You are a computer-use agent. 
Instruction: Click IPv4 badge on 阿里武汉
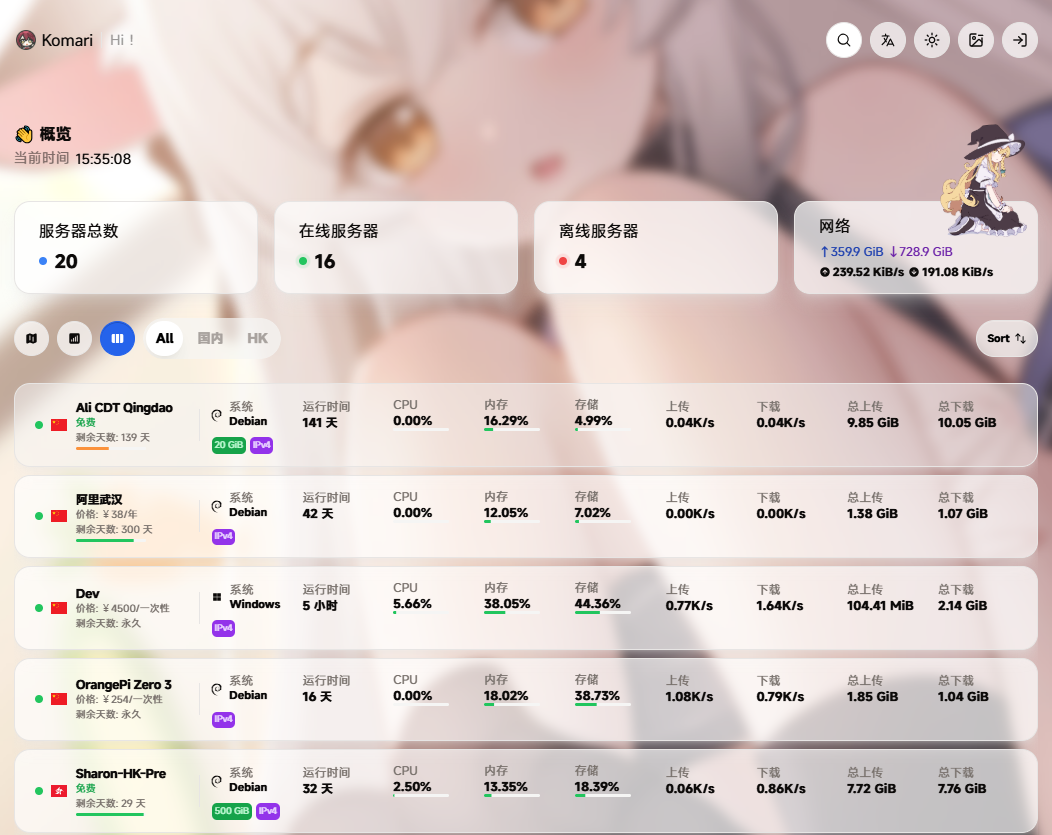pyautogui.click(x=223, y=537)
